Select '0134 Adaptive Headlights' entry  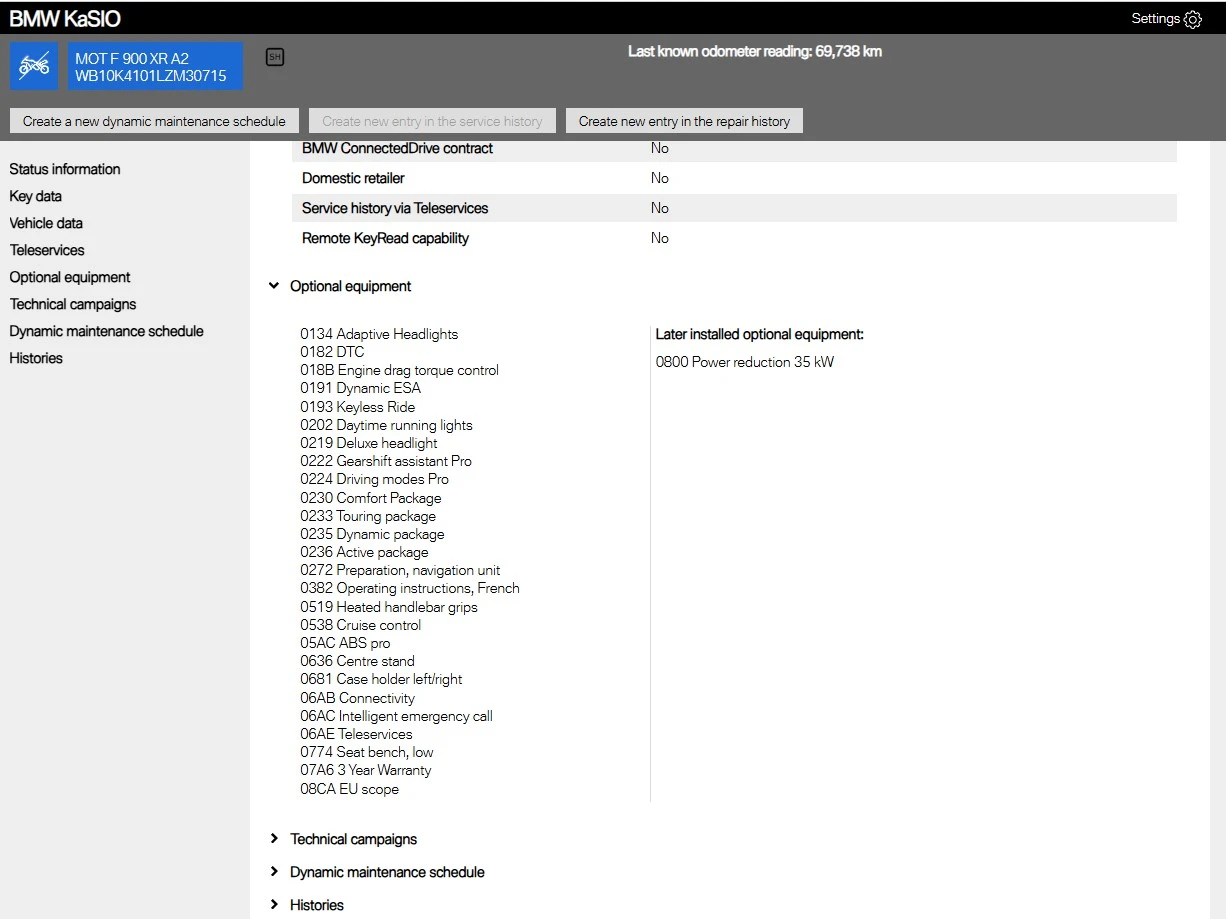click(379, 334)
